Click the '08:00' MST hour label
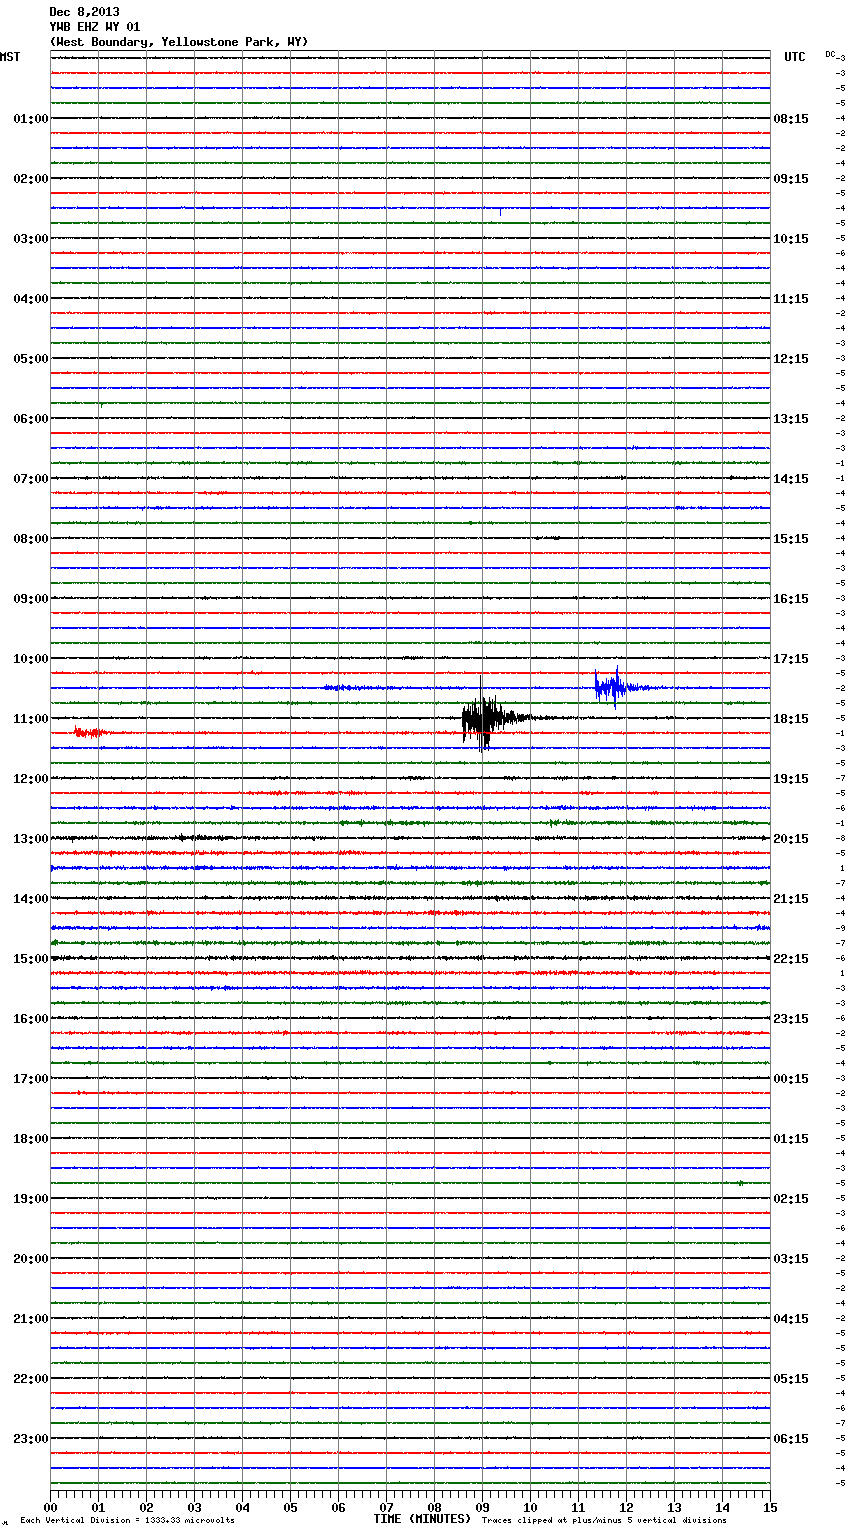The width and height of the screenshot is (850, 1534). (31, 539)
